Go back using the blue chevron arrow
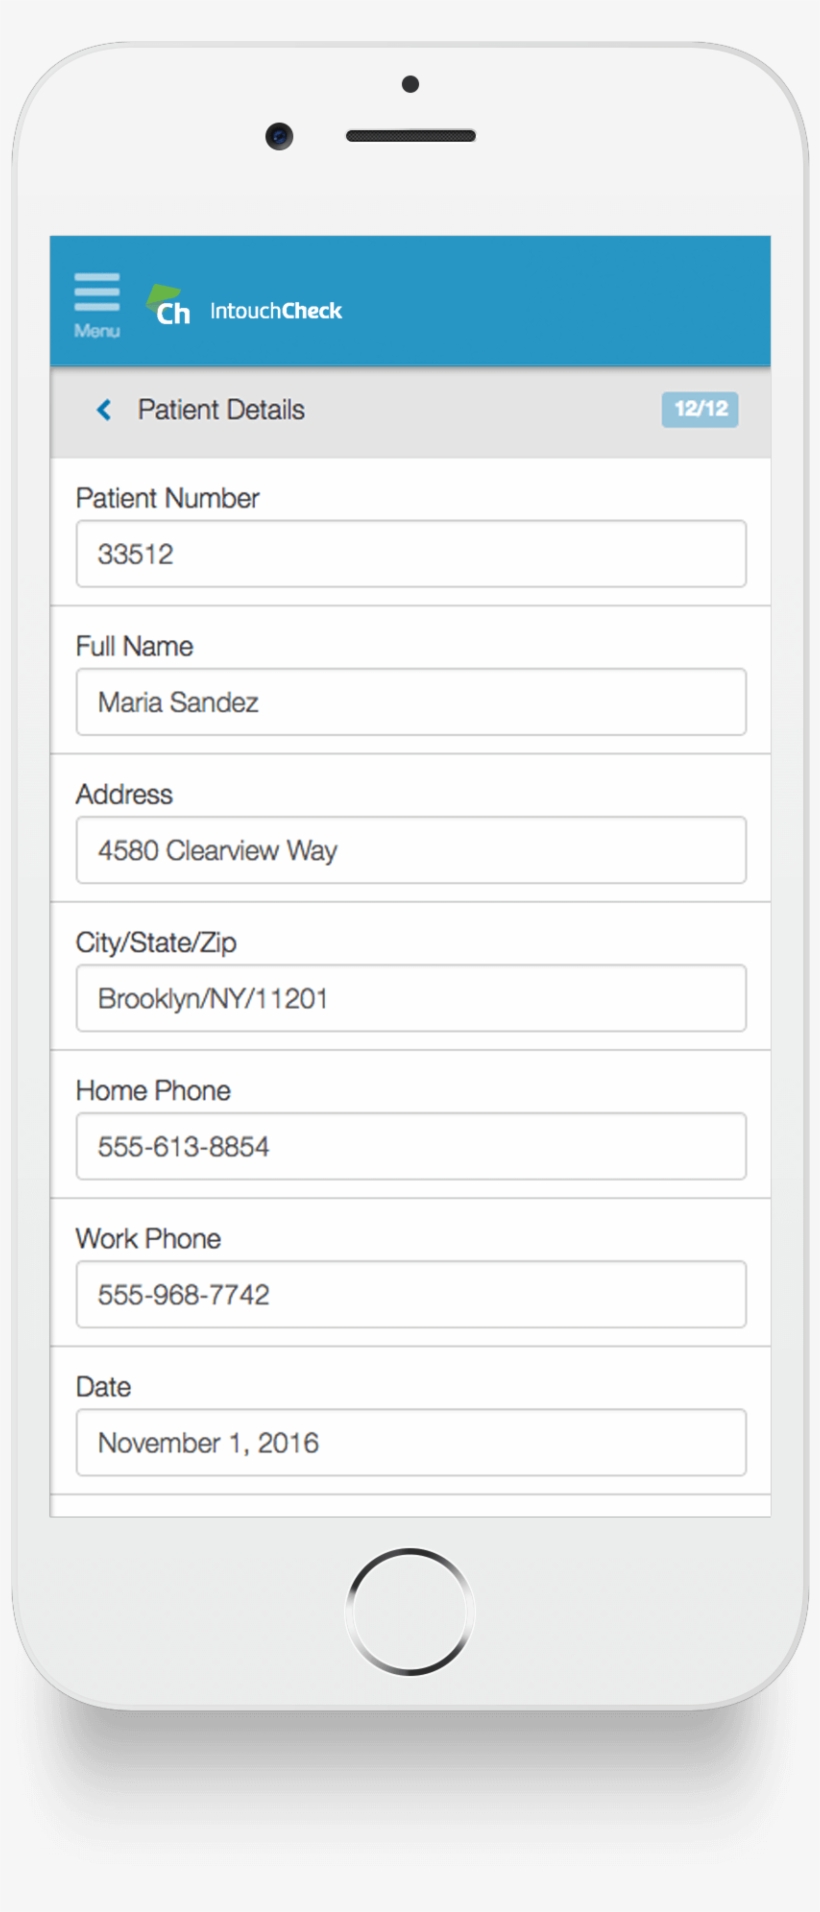The height and width of the screenshot is (1912, 820). 103,410
